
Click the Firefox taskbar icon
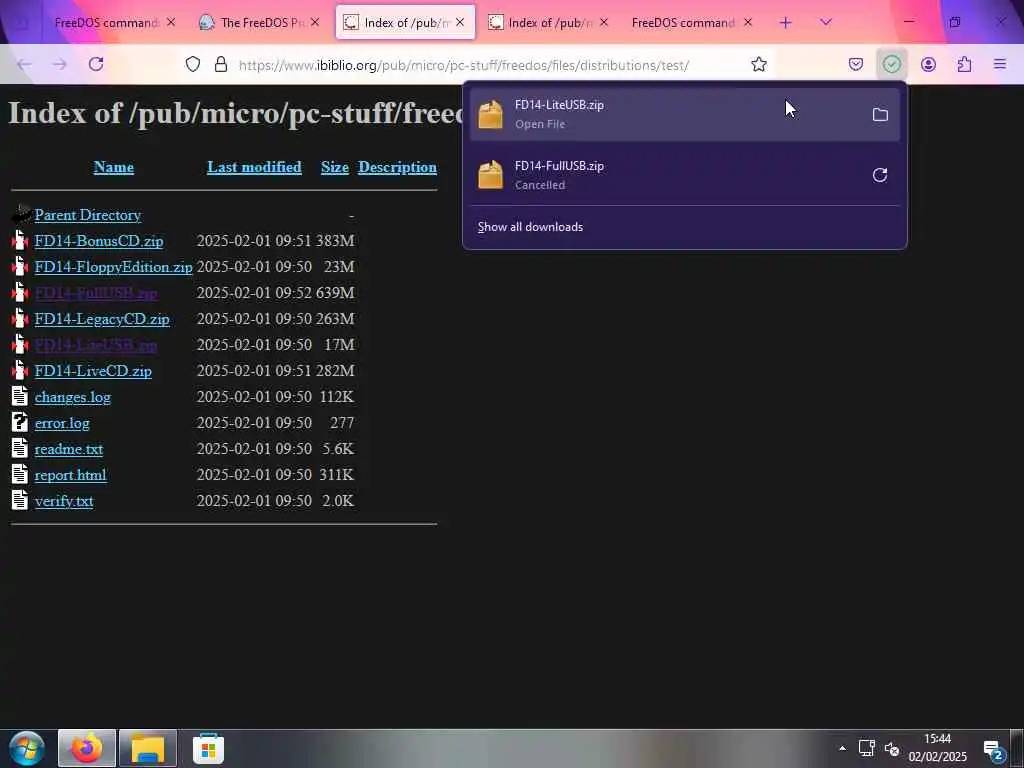tap(87, 748)
